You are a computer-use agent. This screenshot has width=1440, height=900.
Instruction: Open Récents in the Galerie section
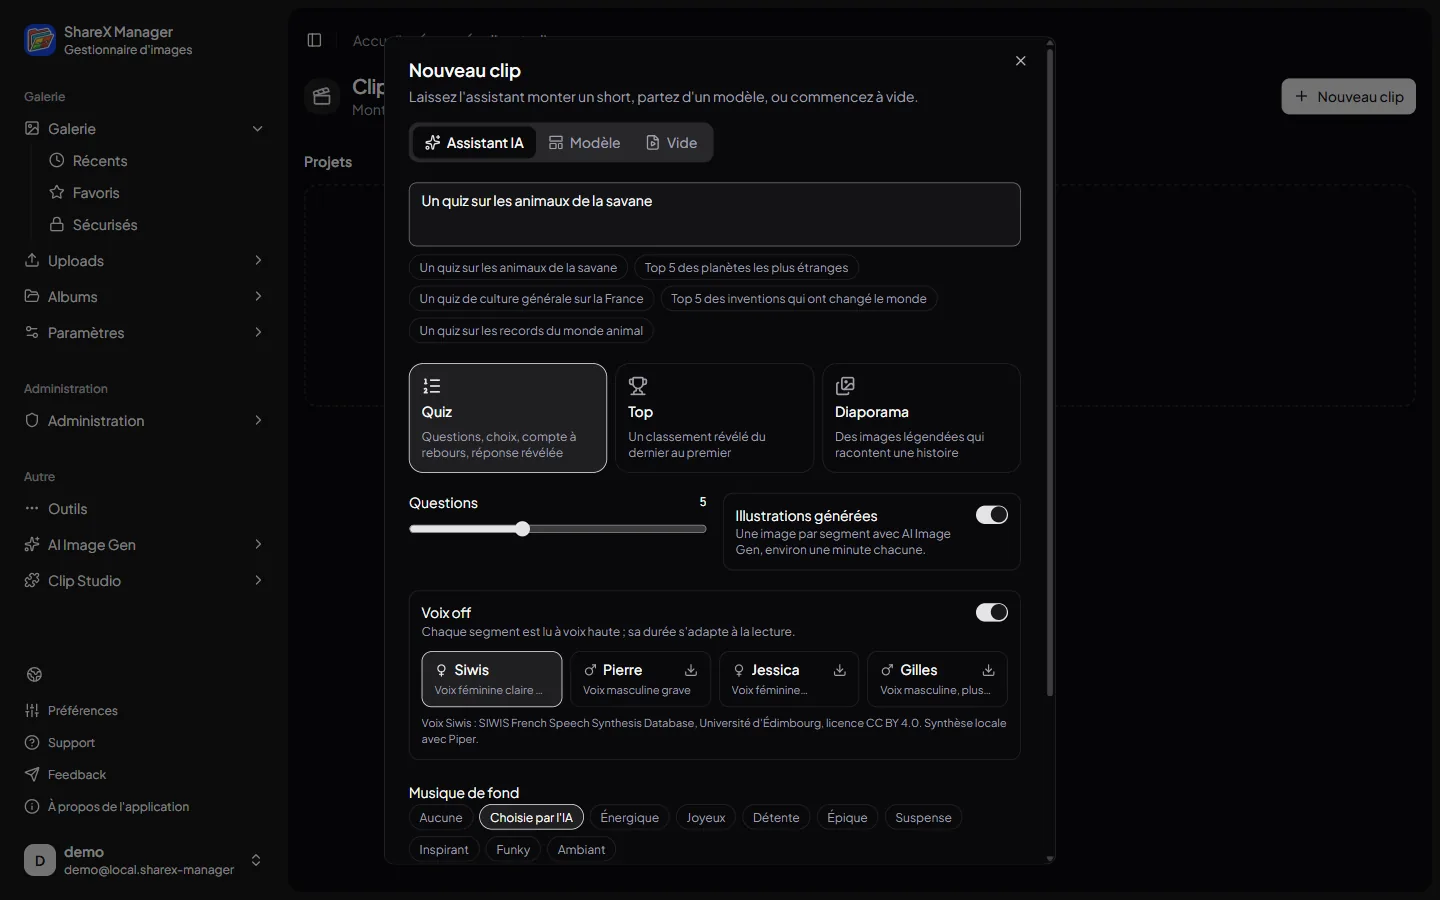[x=100, y=161]
